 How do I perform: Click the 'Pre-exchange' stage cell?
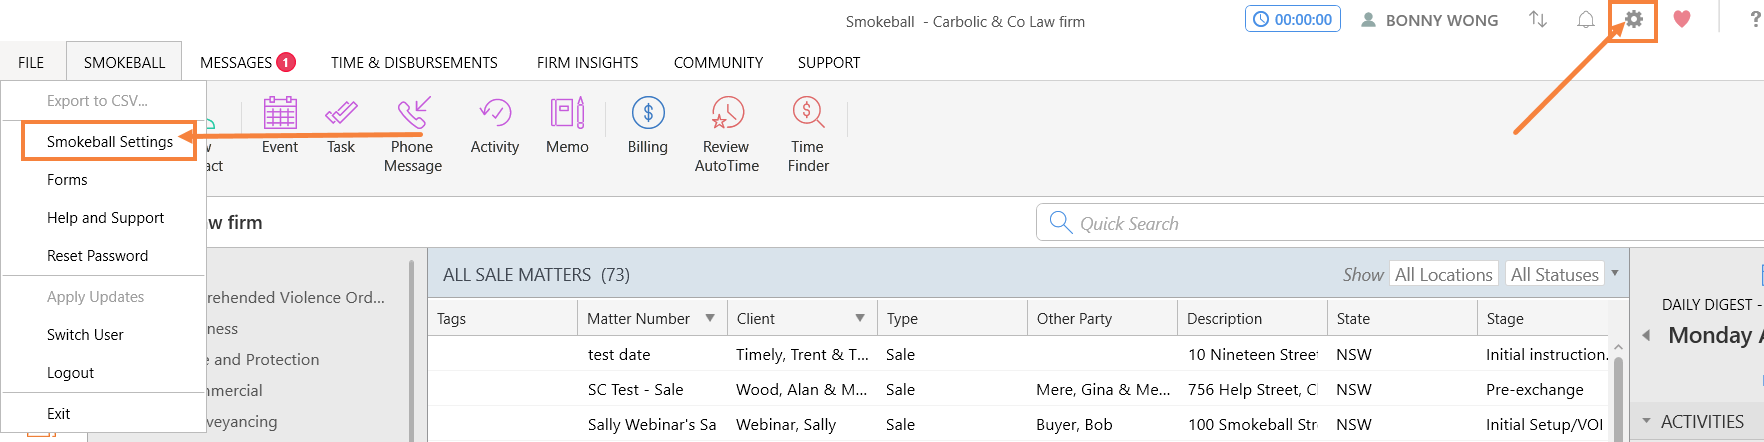click(1534, 390)
